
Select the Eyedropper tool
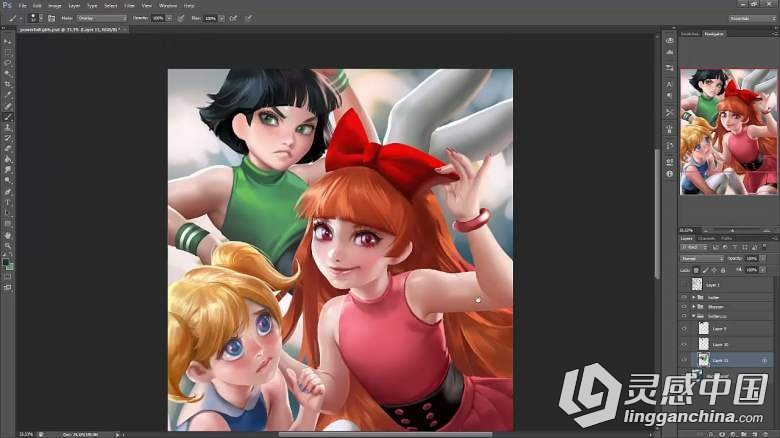(7, 95)
